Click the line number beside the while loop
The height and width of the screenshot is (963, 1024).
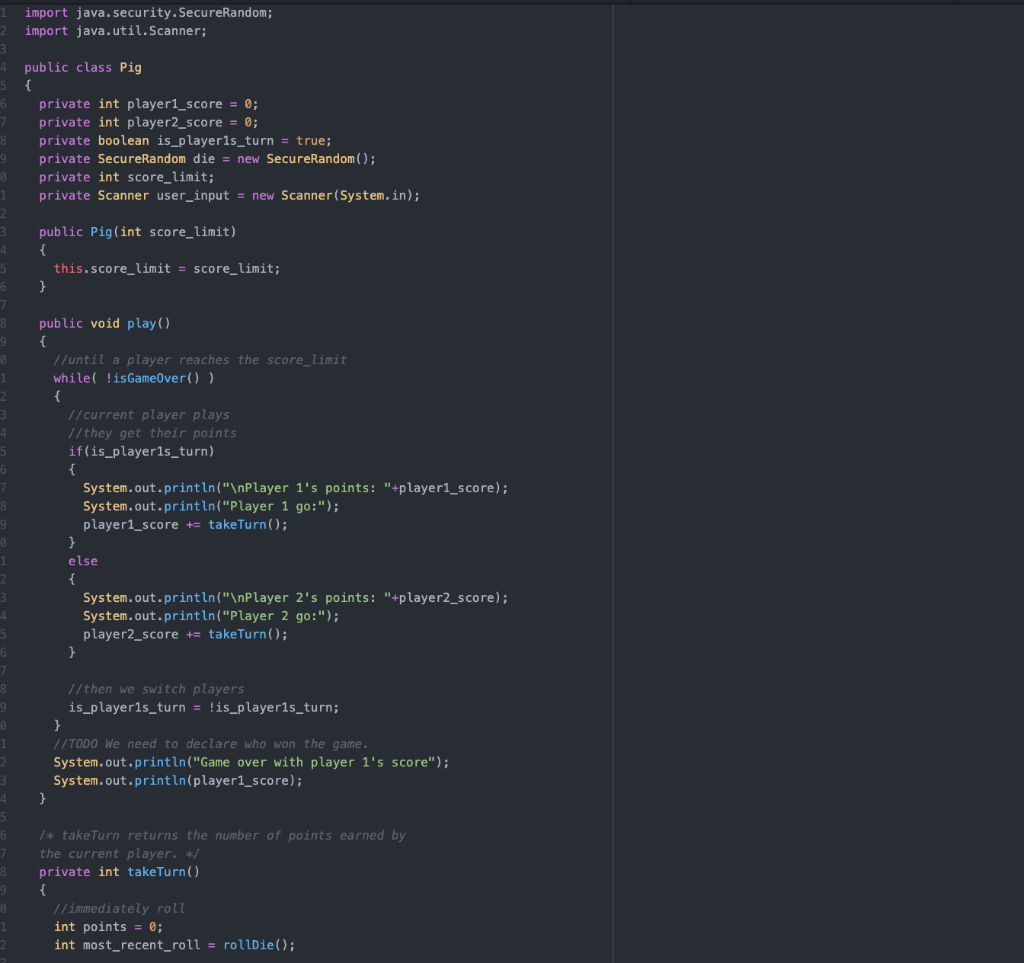(x=4, y=377)
